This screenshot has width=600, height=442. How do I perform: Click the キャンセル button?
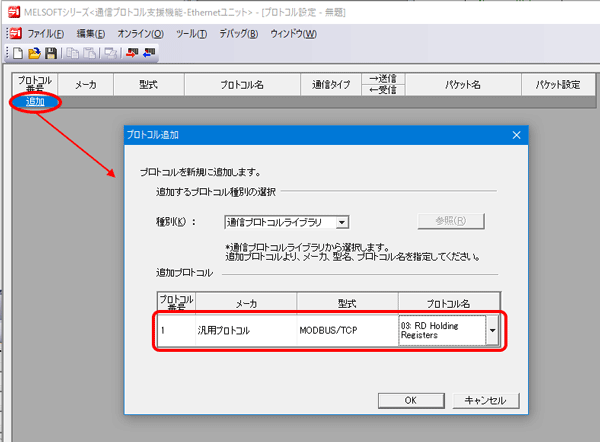(486, 401)
